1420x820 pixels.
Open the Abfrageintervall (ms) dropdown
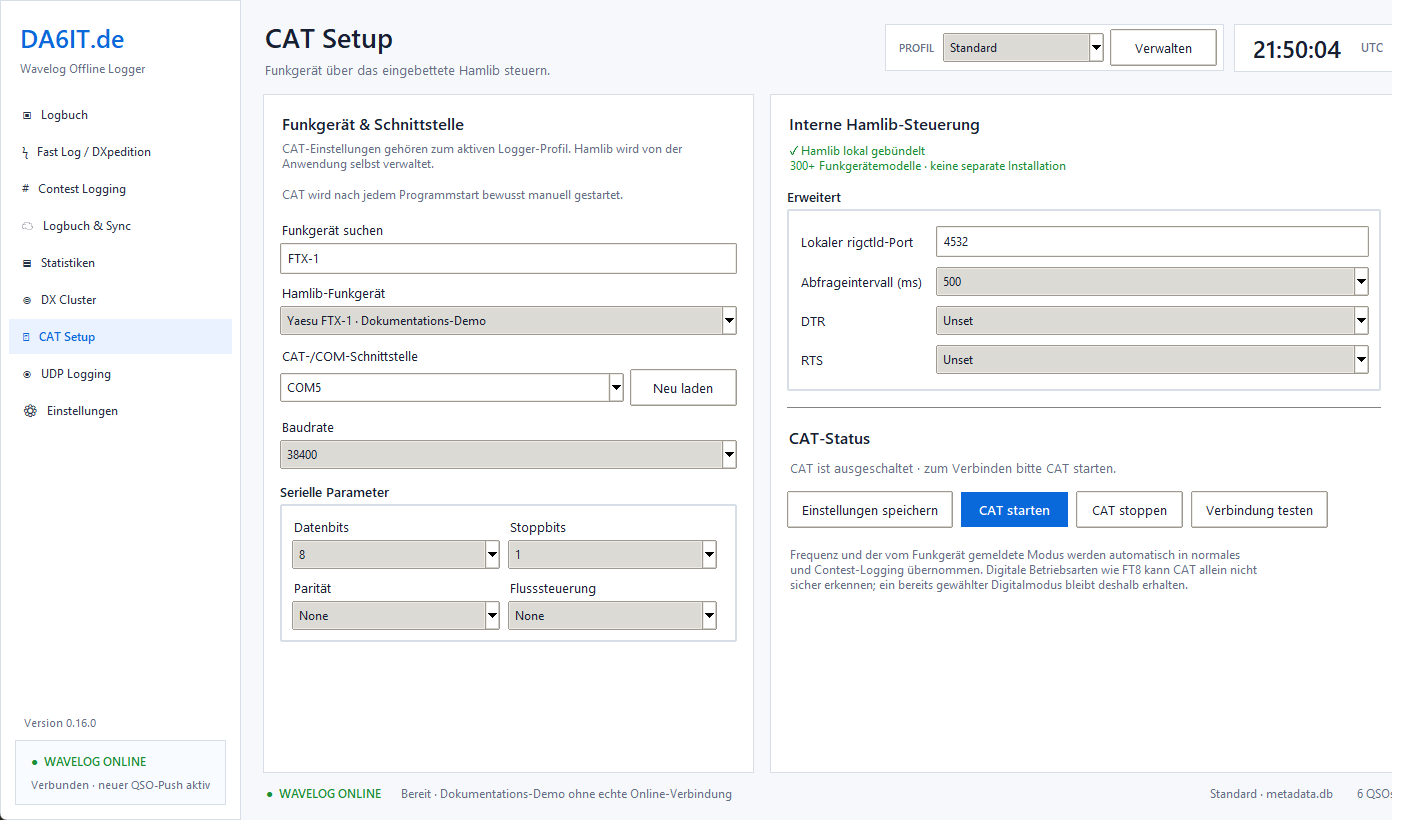[x=1152, y=282]
